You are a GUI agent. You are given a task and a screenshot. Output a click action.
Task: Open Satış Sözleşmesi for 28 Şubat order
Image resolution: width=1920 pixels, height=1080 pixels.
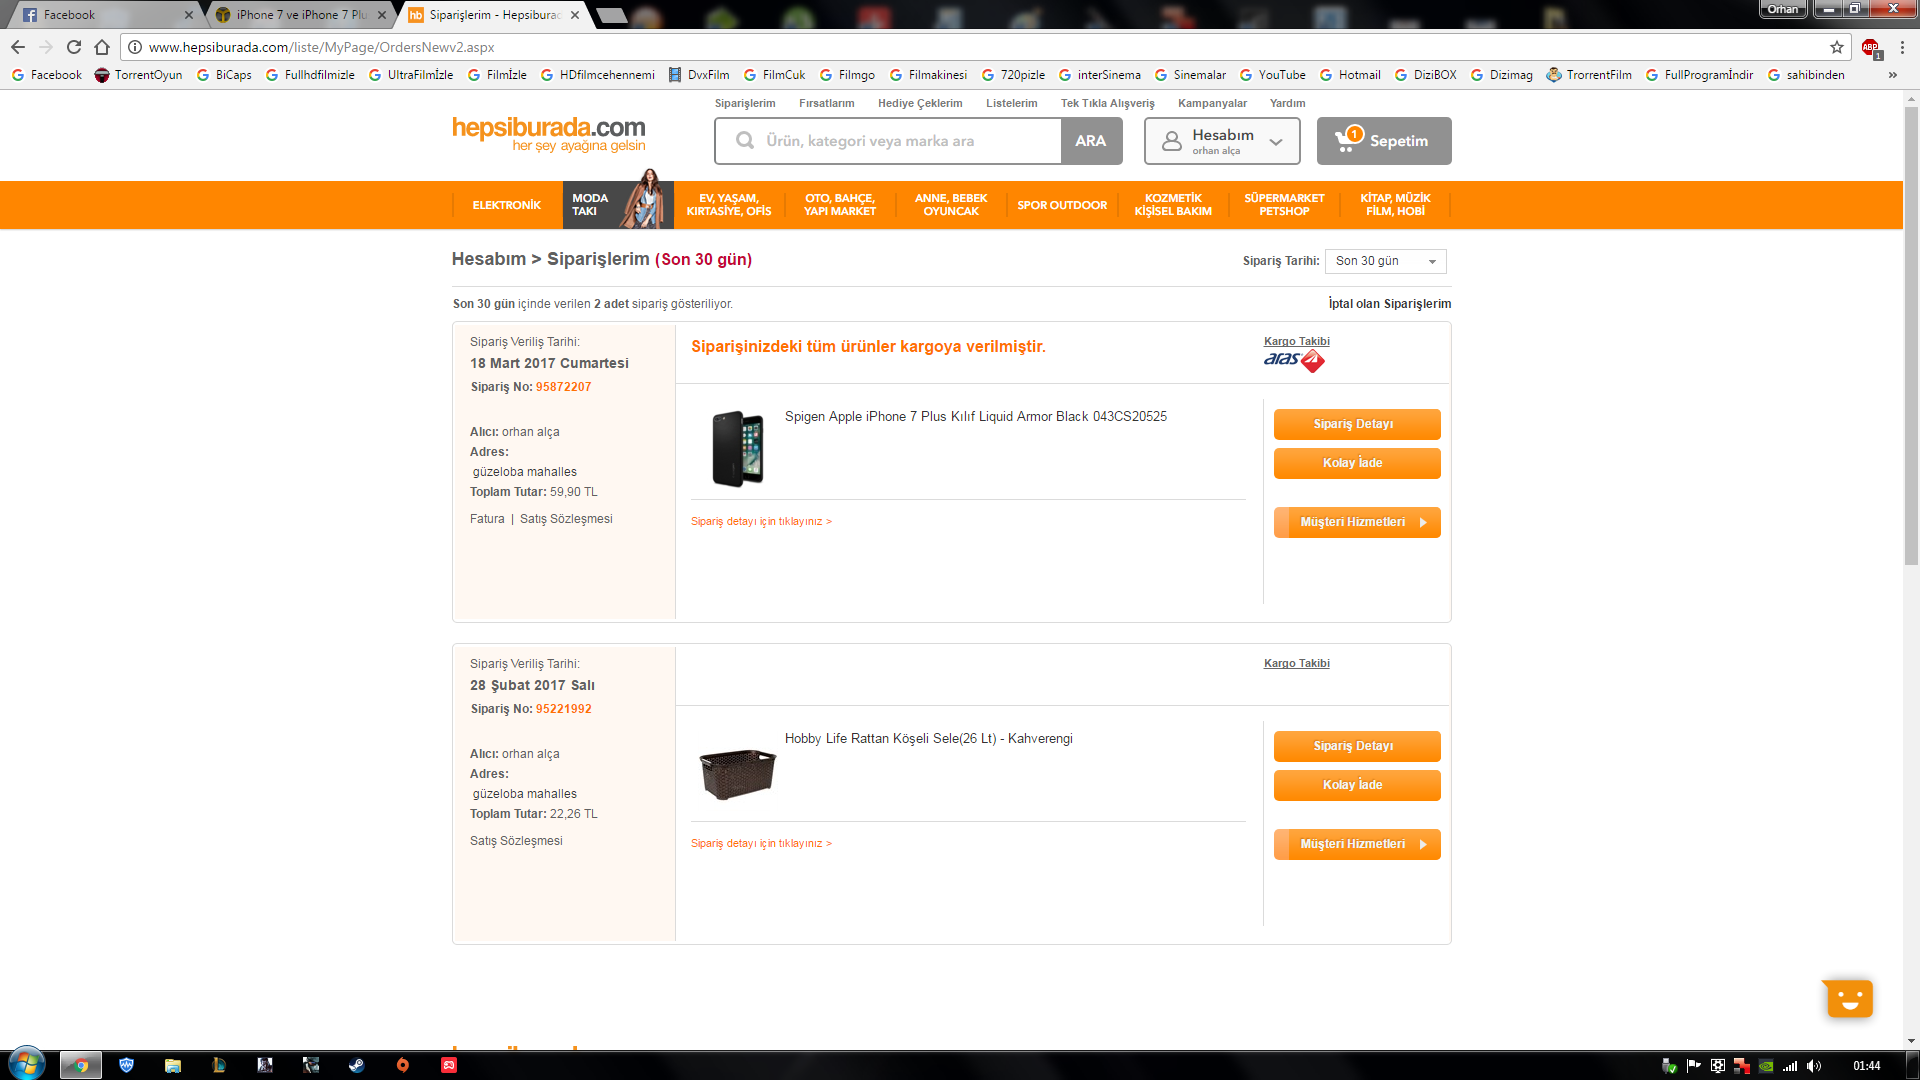coord(516,841)
